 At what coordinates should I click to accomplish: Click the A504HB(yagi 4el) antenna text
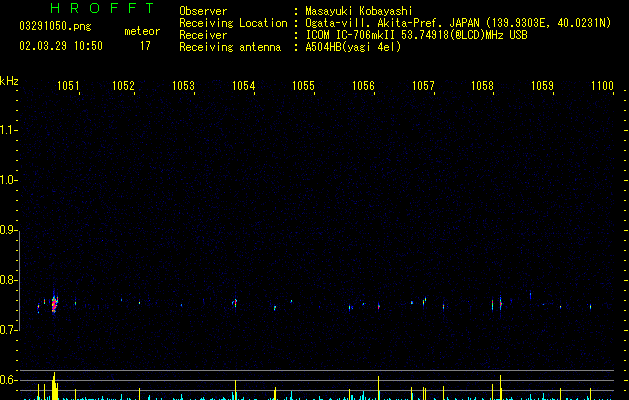coord(353,47)
